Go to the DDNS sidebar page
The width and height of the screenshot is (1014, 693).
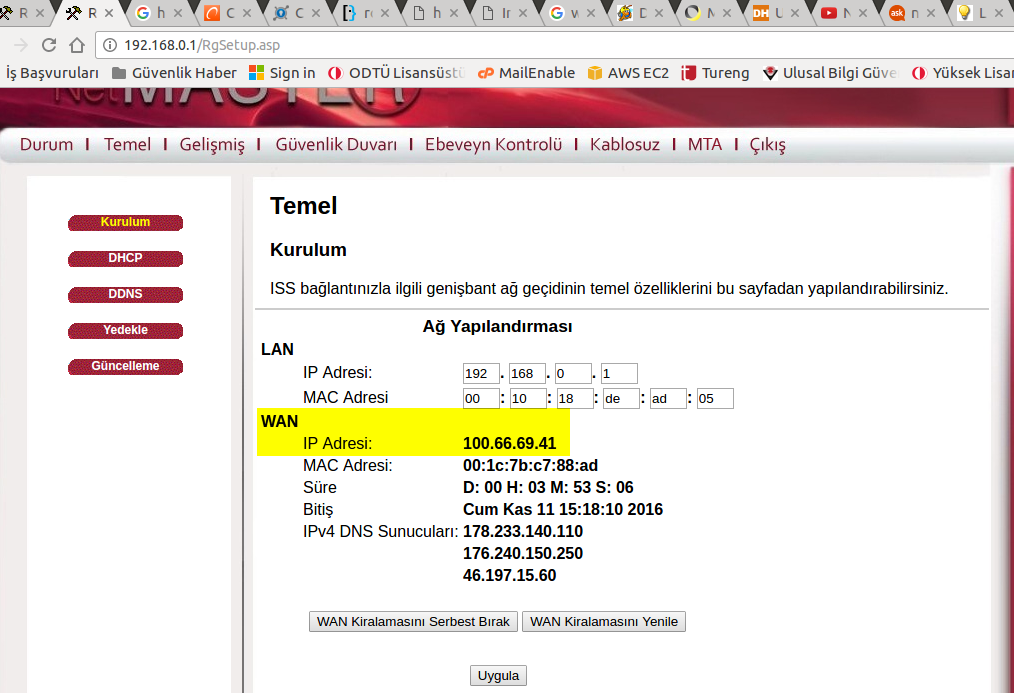125,294
